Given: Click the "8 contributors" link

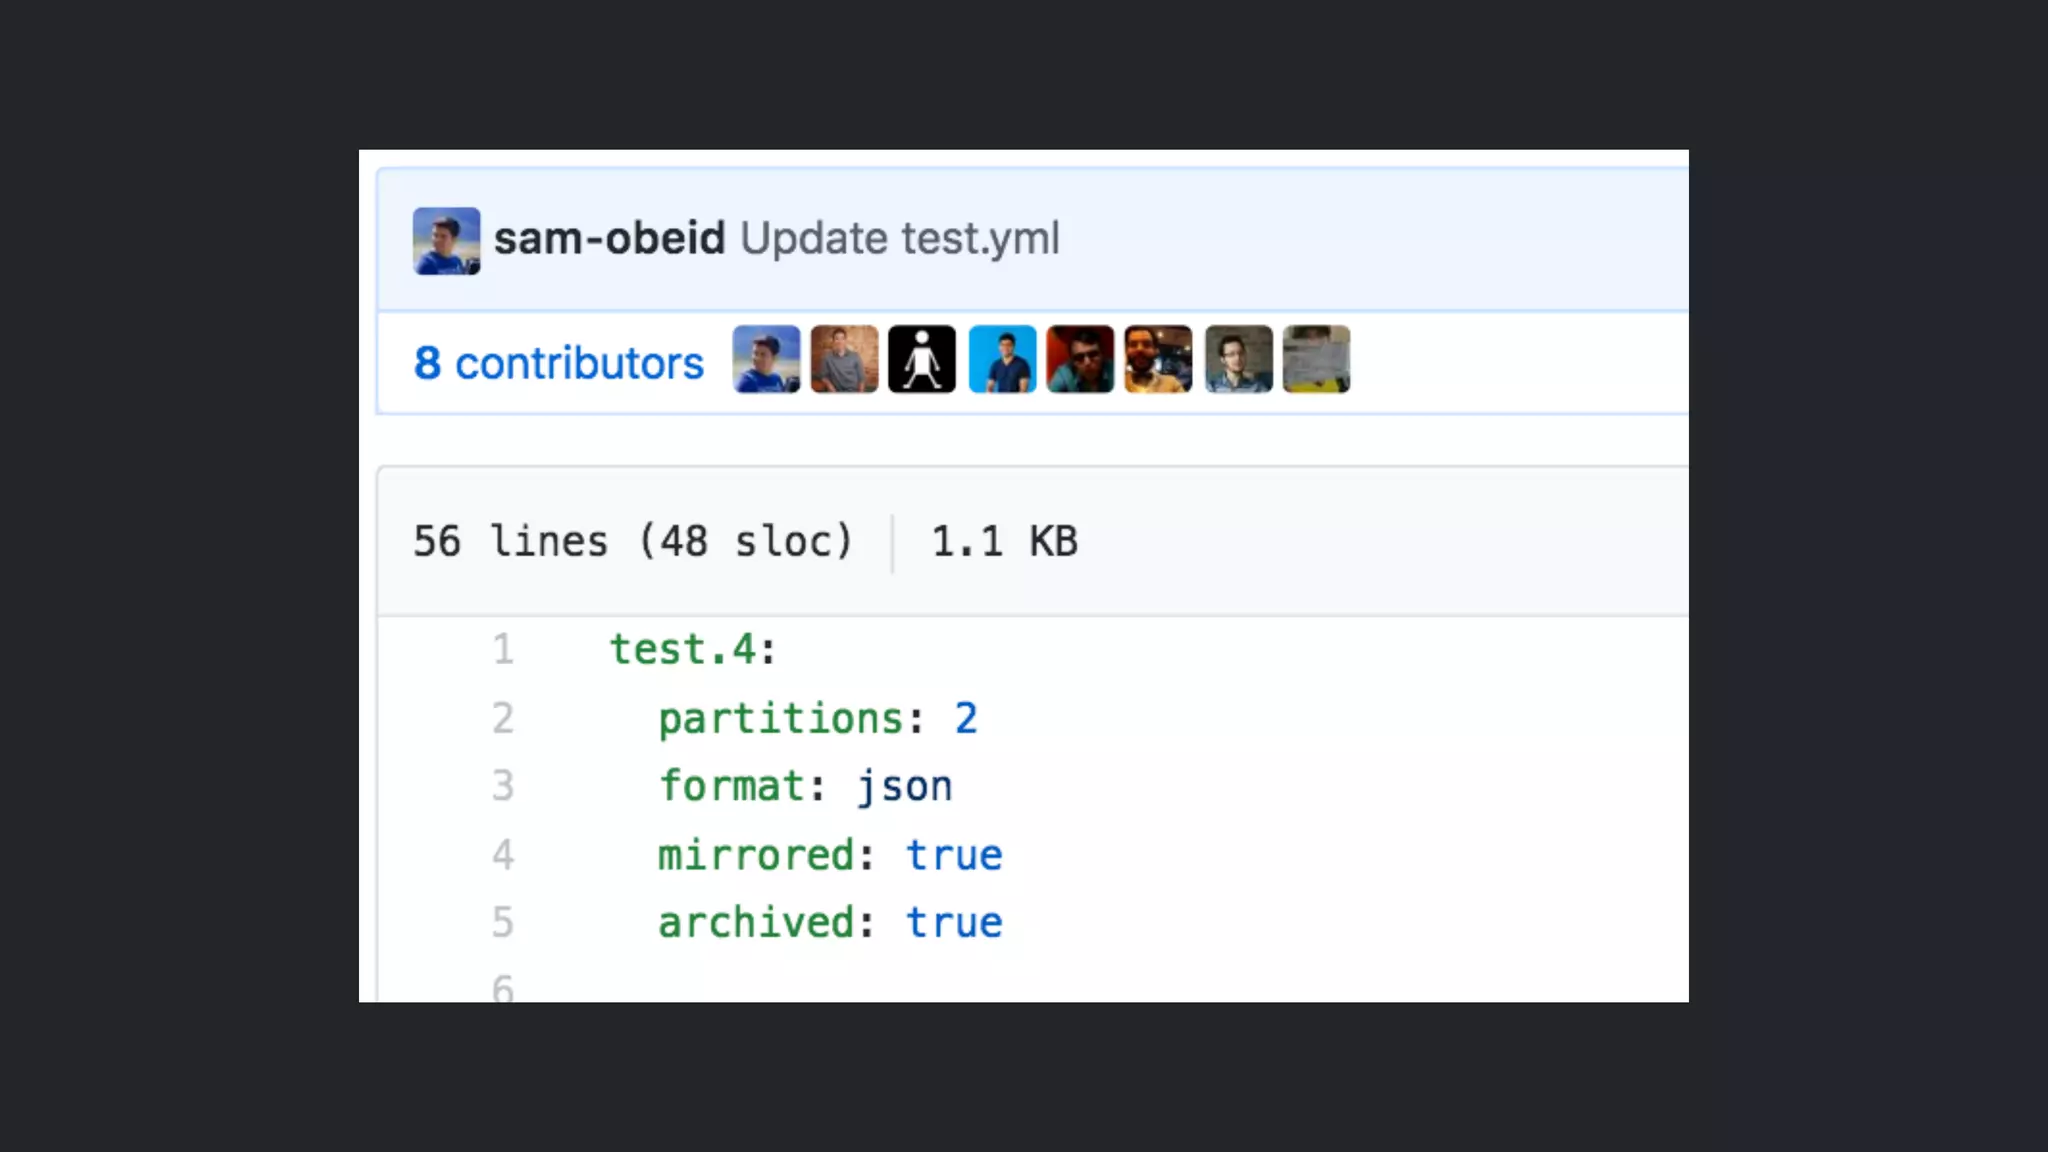Looking at the screenshot, I should [x=559, y=363].
